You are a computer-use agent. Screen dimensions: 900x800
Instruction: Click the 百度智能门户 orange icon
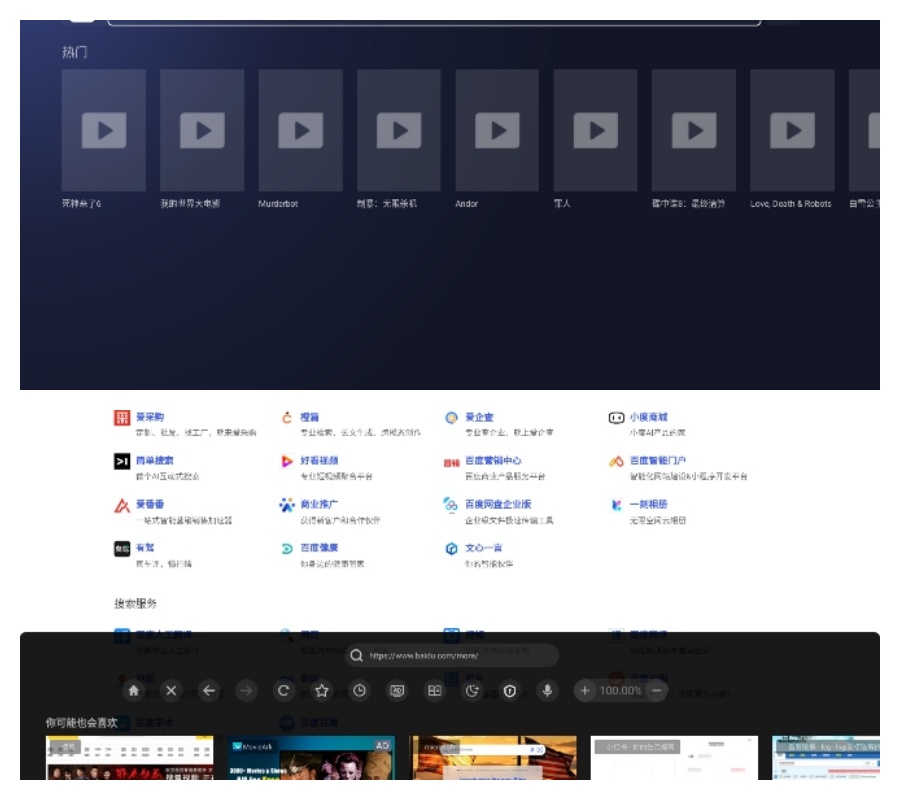pyautogui.click(x=616, y=461)
